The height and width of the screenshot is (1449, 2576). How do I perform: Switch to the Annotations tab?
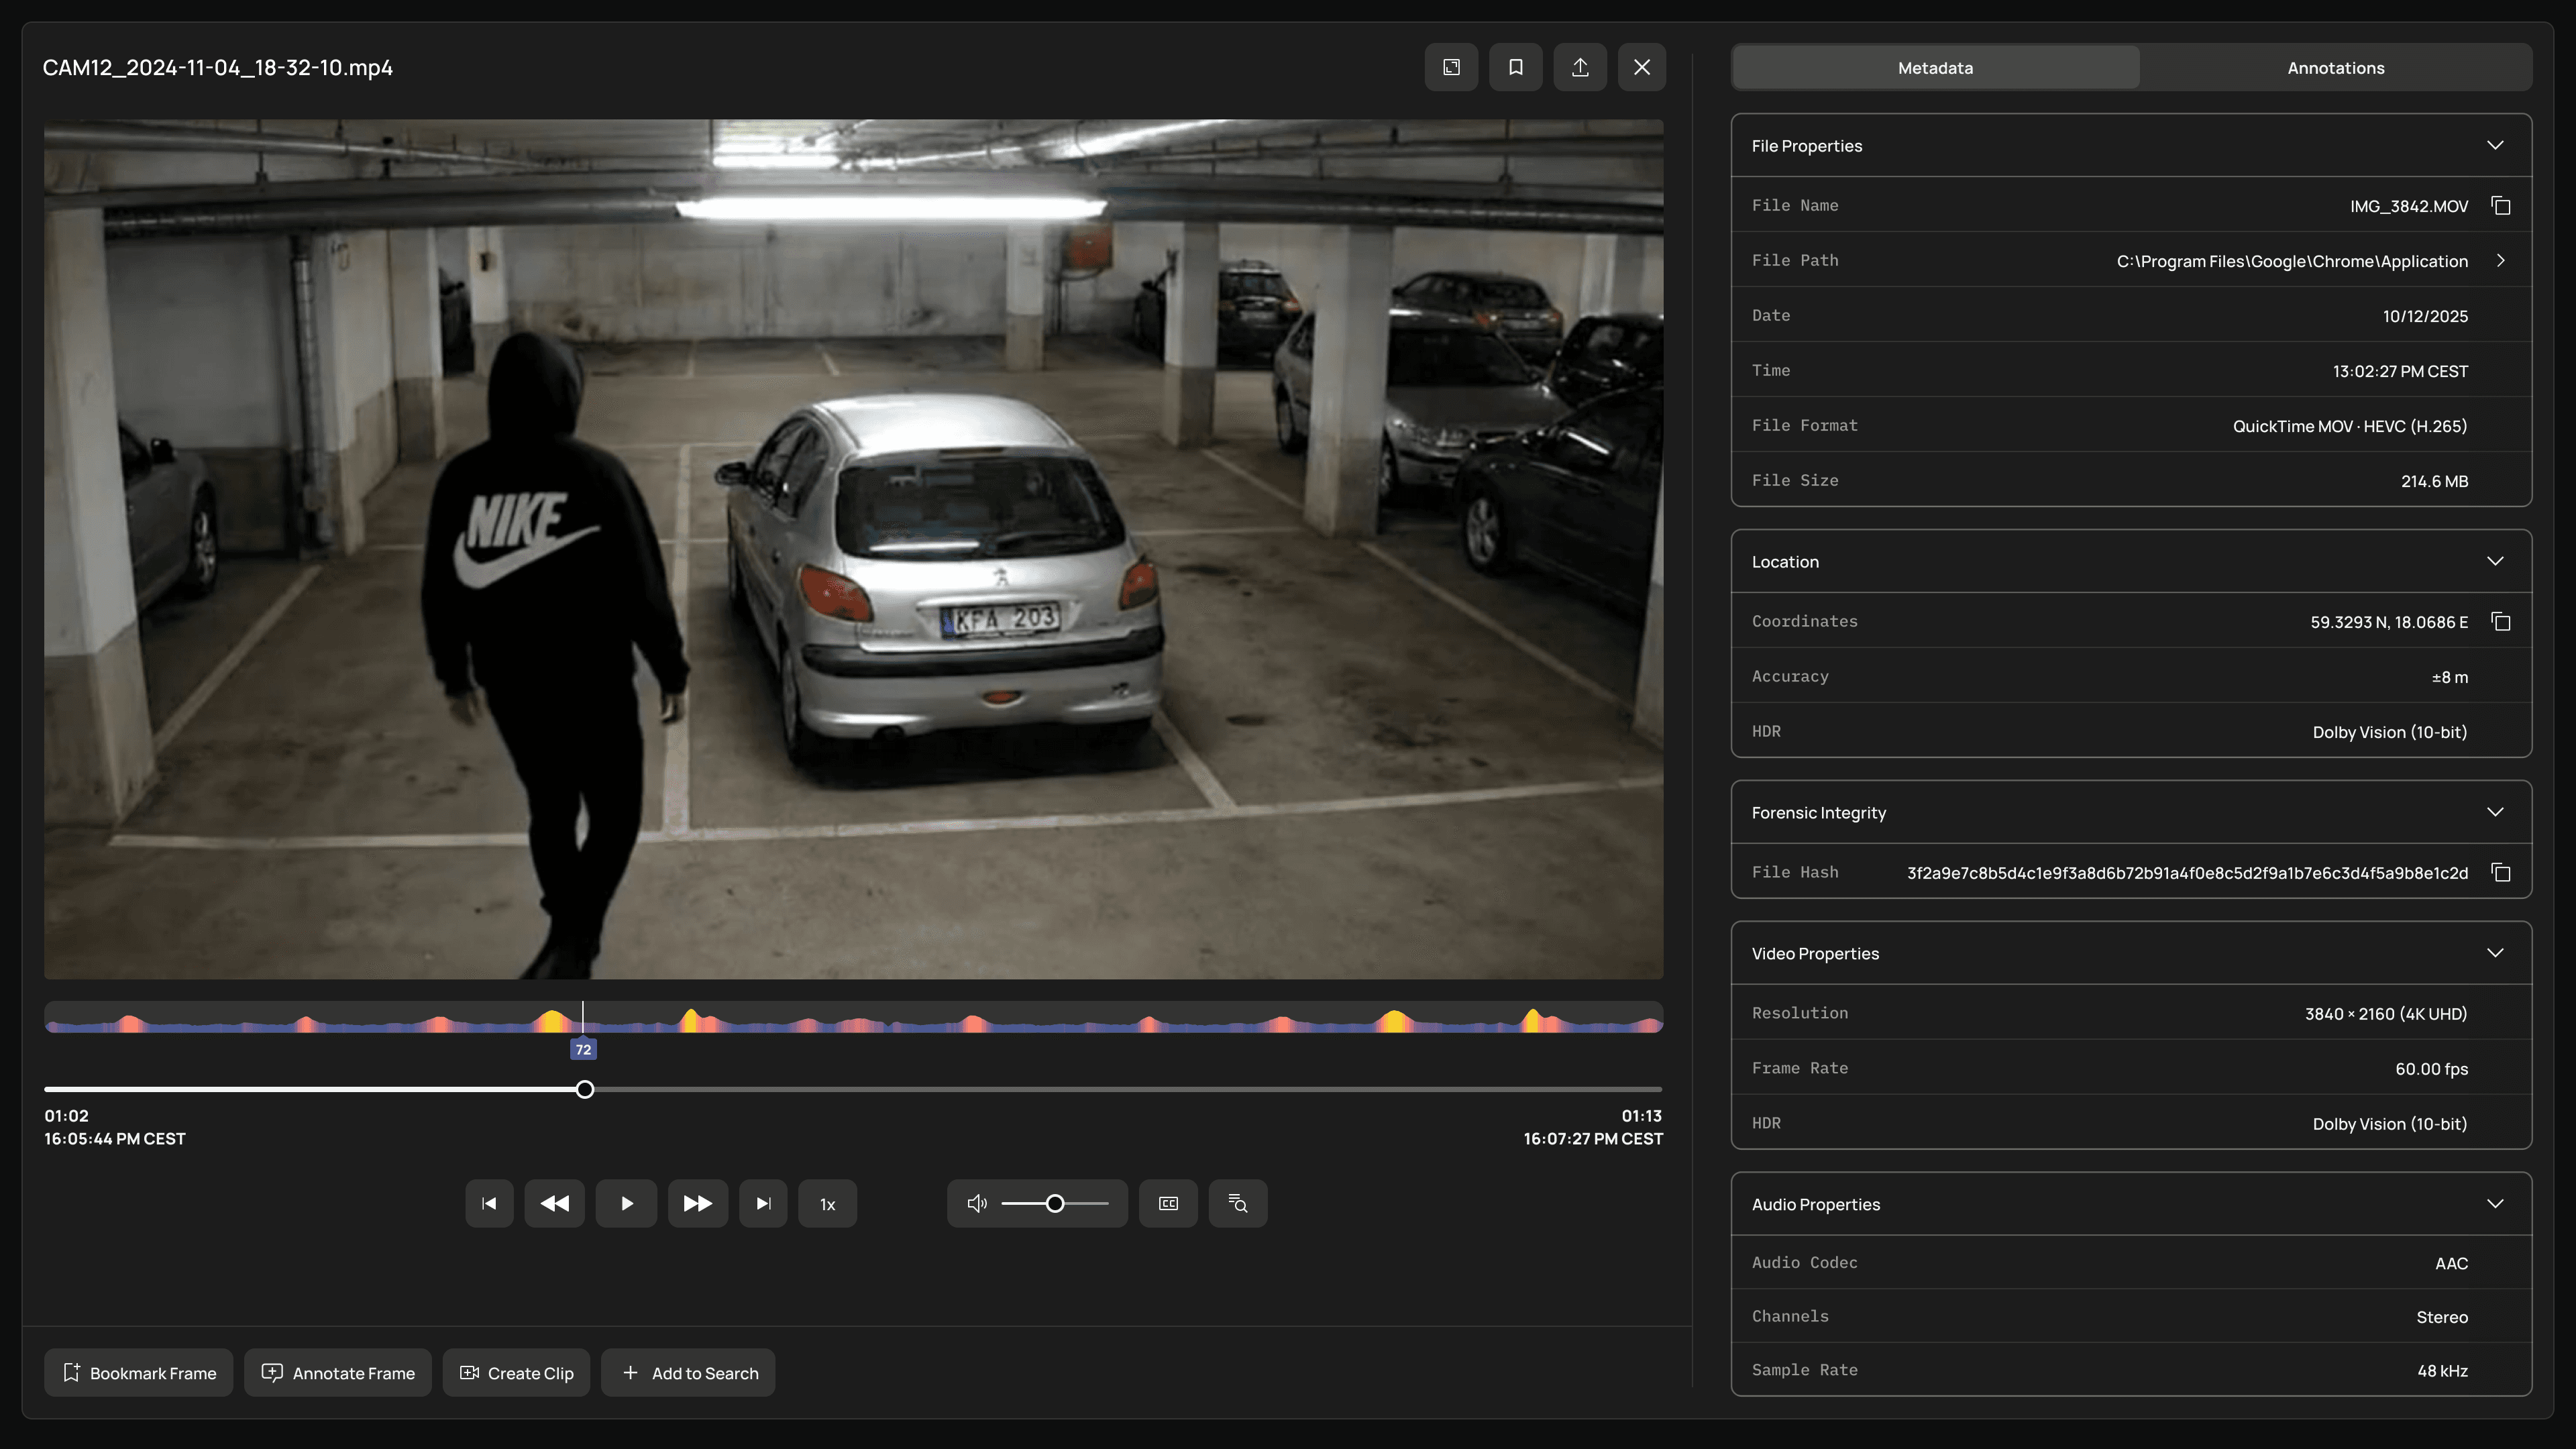pyautogui.click(x=2335, y=68)
